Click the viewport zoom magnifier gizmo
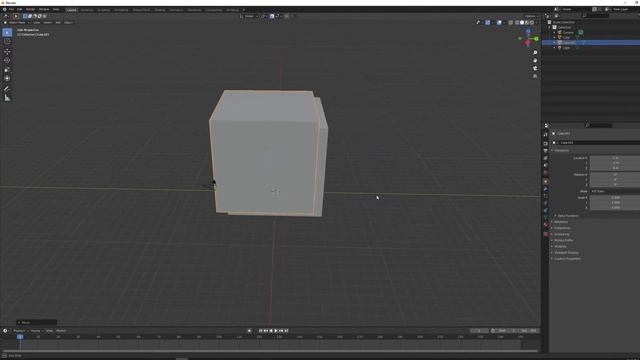The image size is (640, 360). pos(535,53)
